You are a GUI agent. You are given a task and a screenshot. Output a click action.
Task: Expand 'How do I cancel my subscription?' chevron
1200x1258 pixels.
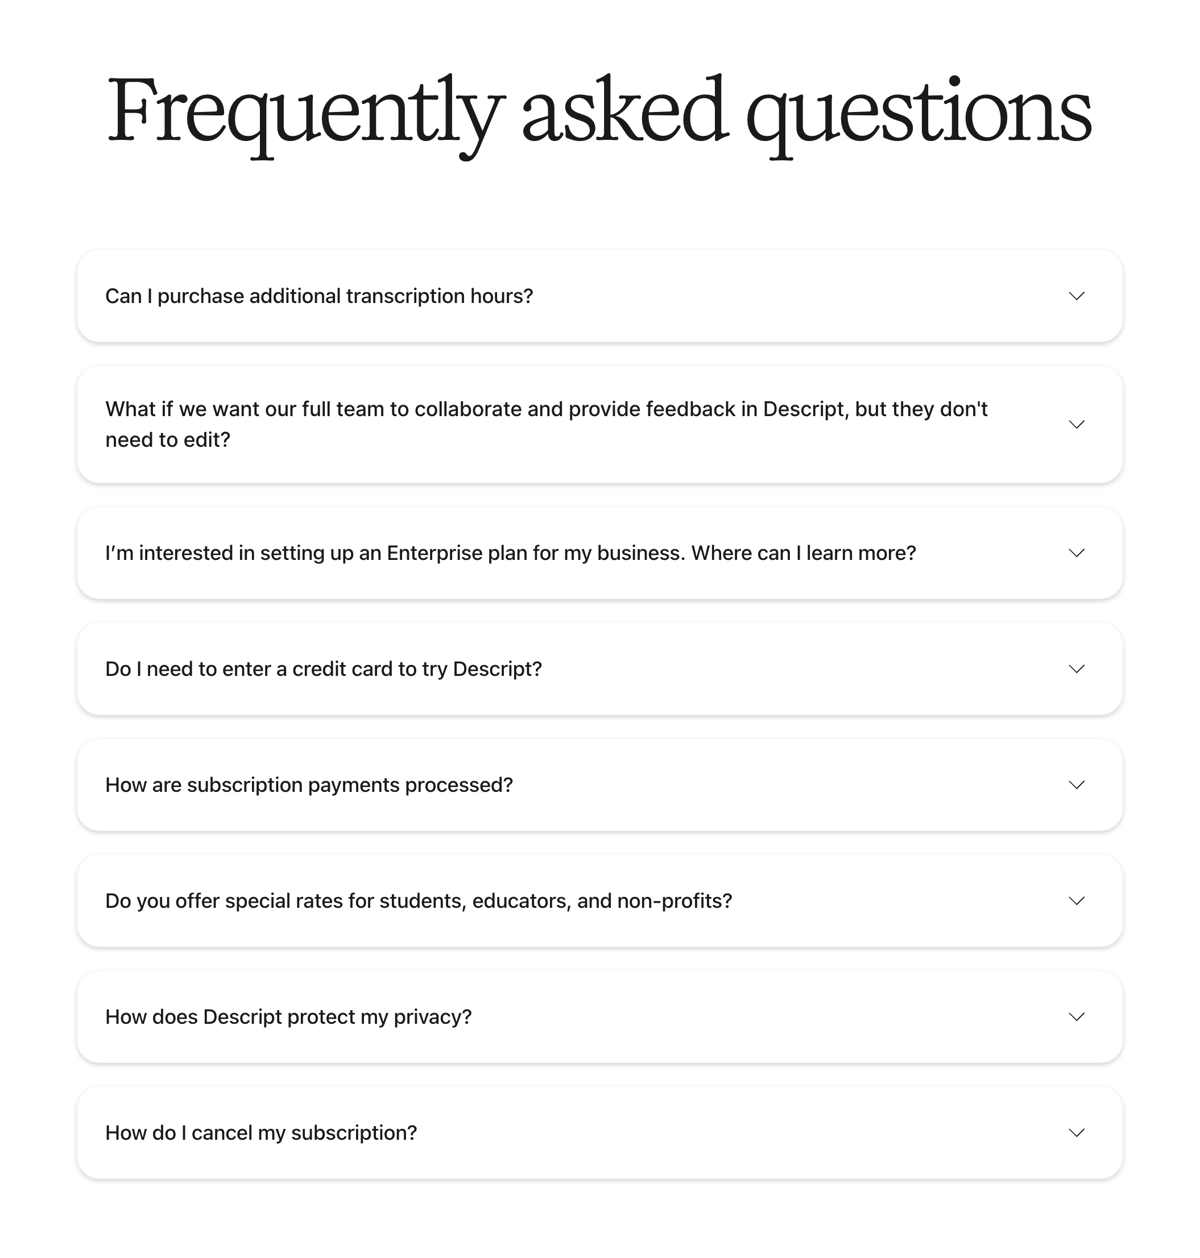pyautogui.click(x=1076, y=1132)
